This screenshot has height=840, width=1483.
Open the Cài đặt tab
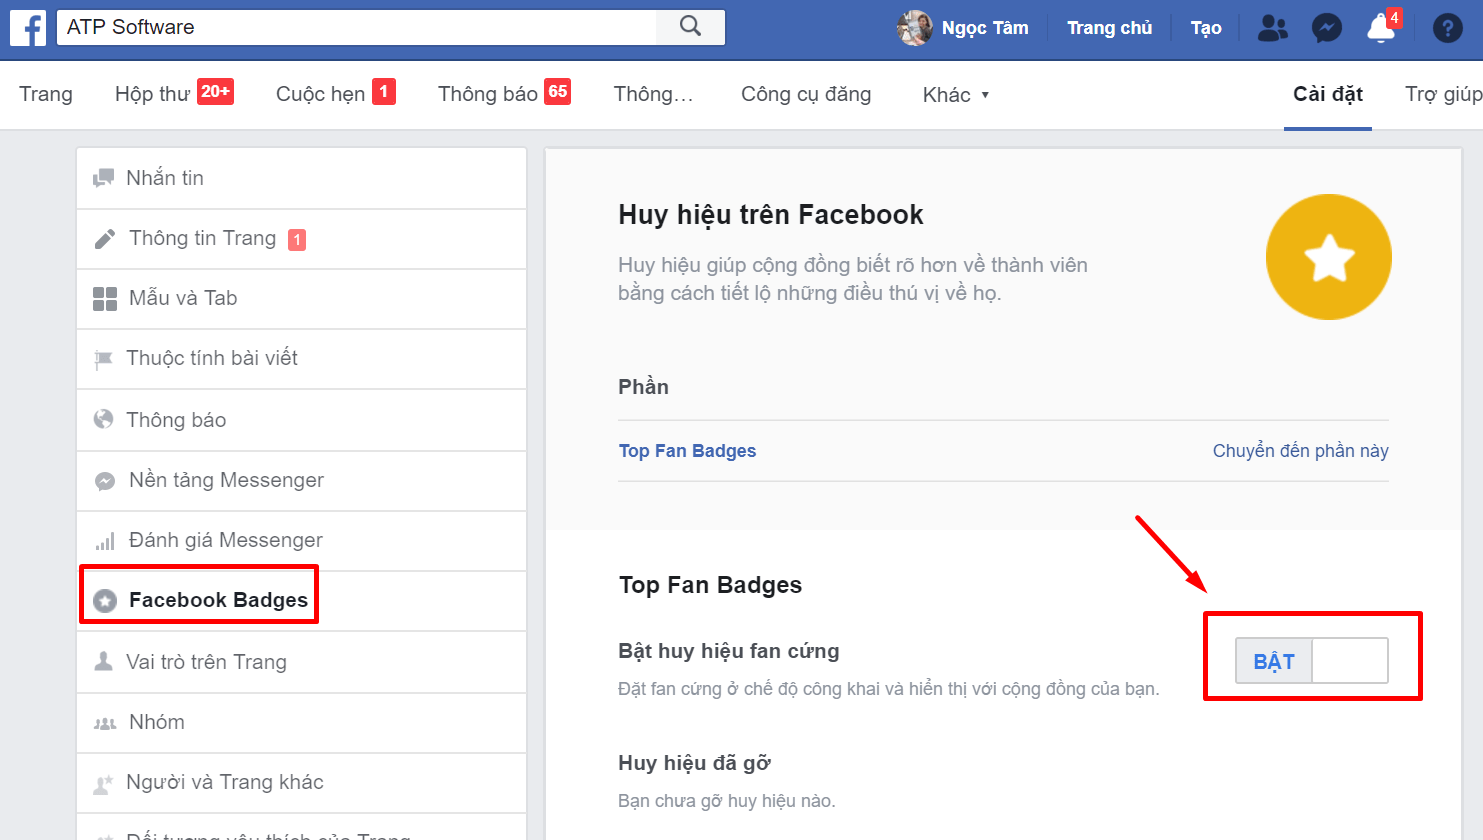pos(1327,94)
